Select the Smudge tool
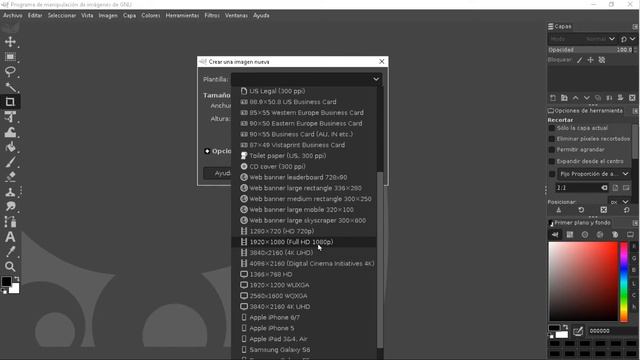640x360 pixels. pyautogui.click(x=10, y=207)
